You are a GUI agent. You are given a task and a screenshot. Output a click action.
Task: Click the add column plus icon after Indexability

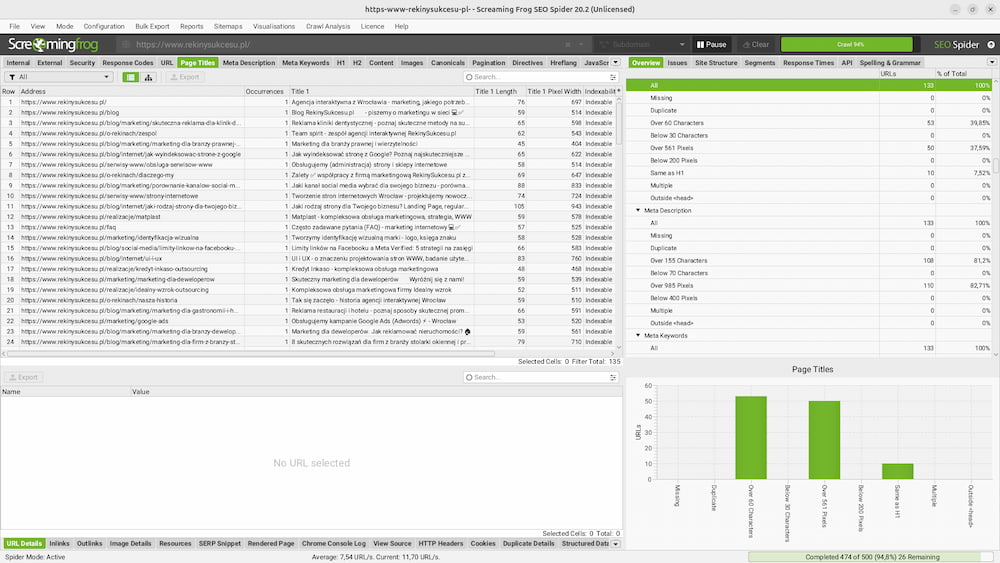(x=619, y=91)
